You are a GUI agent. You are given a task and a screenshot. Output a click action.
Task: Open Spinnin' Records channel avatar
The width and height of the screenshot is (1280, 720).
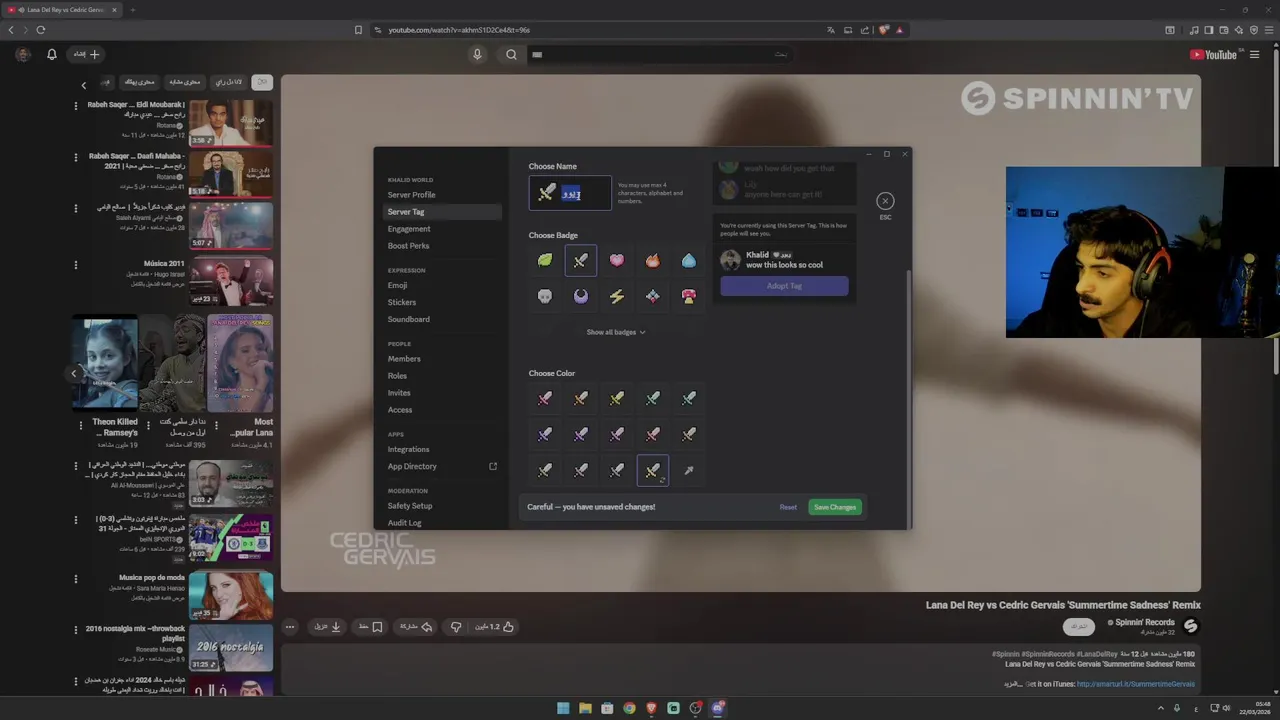click(x=1190, y=626)
